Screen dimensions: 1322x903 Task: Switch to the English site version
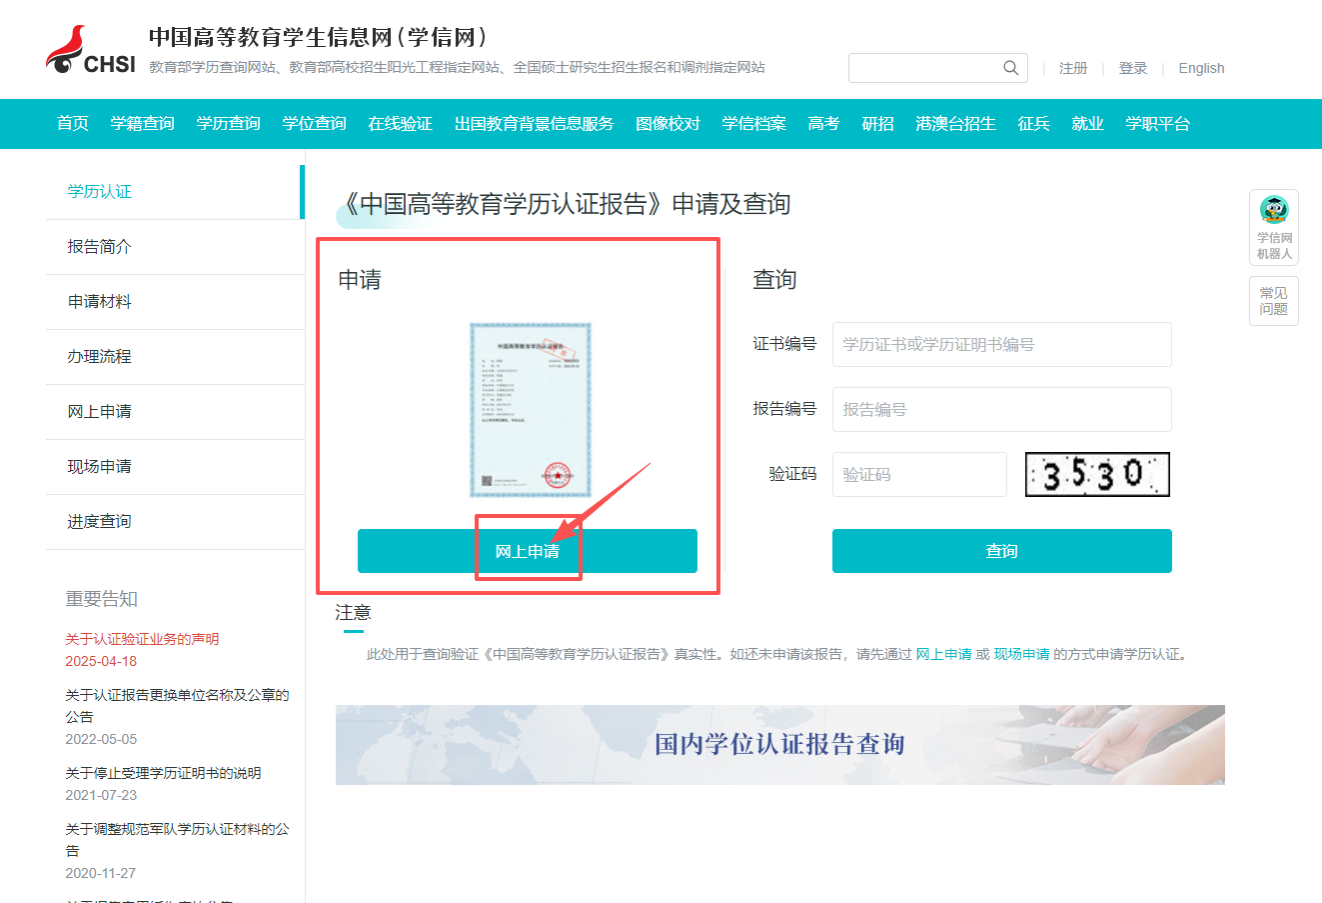coord(1201,68)
